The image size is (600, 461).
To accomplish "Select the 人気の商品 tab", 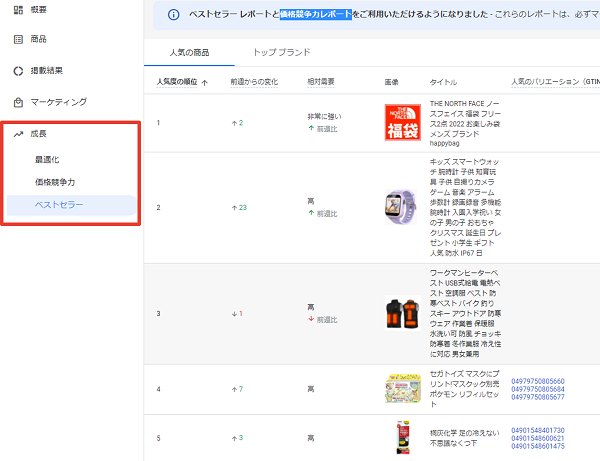I will 186,51.
